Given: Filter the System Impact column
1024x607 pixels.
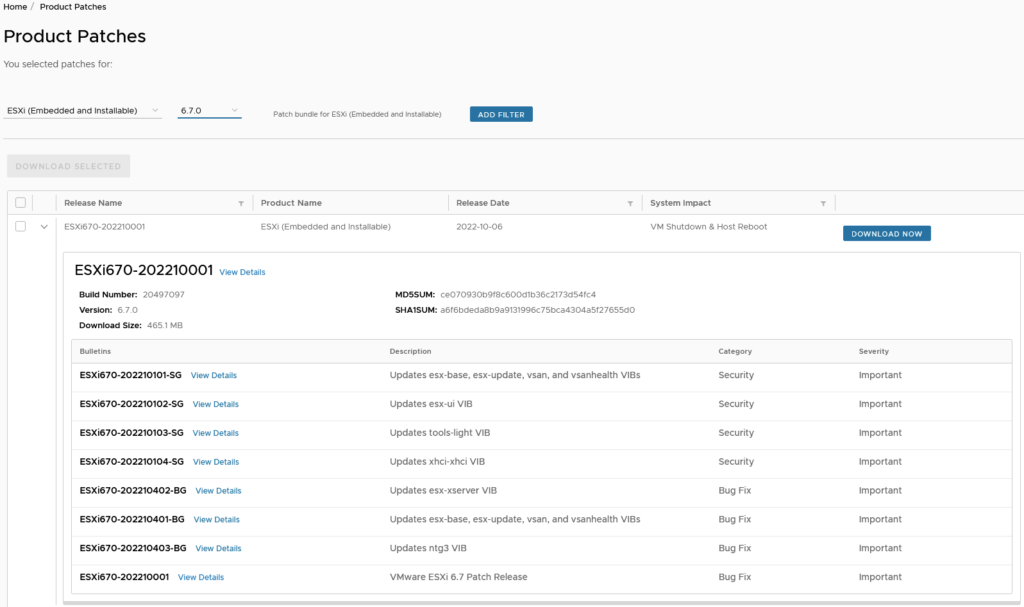Looking at the screenshot, I should click(823, 204).
